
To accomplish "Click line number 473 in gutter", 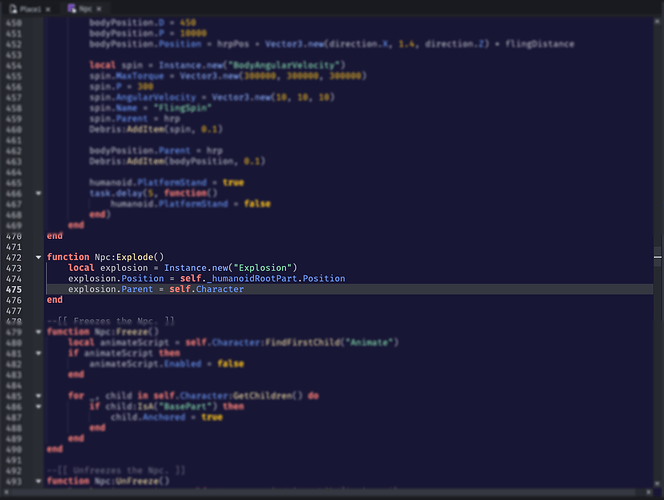I will pyautogui.click(x=14, y=268).
